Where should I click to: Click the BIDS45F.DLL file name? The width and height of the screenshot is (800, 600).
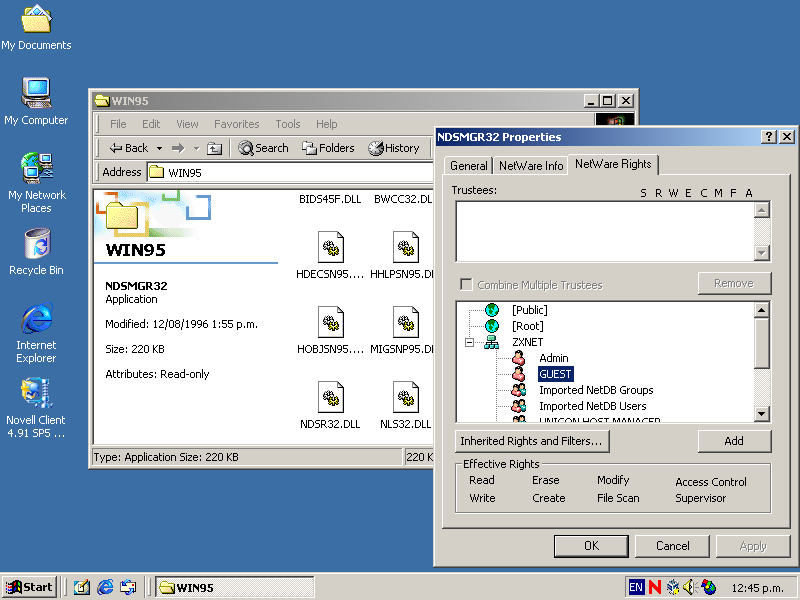click(x=330, y=199)
